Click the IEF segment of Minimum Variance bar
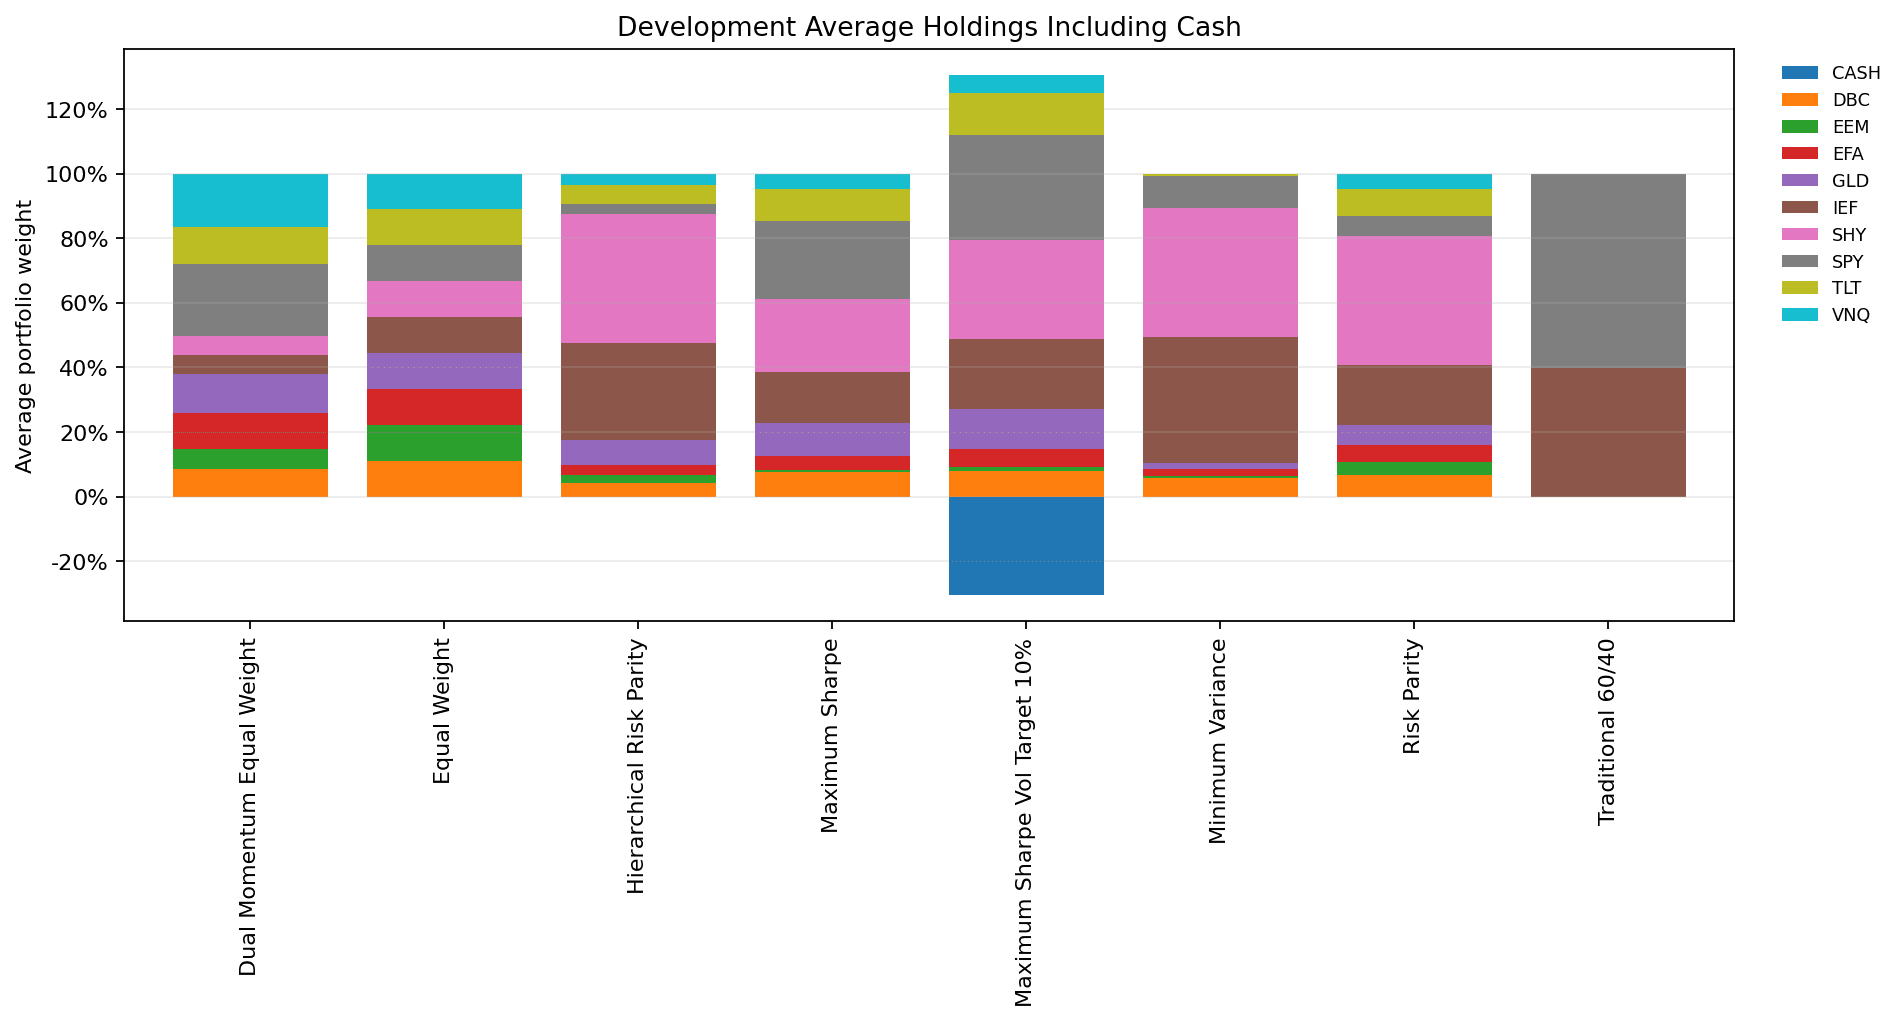 coord(1220,400)
